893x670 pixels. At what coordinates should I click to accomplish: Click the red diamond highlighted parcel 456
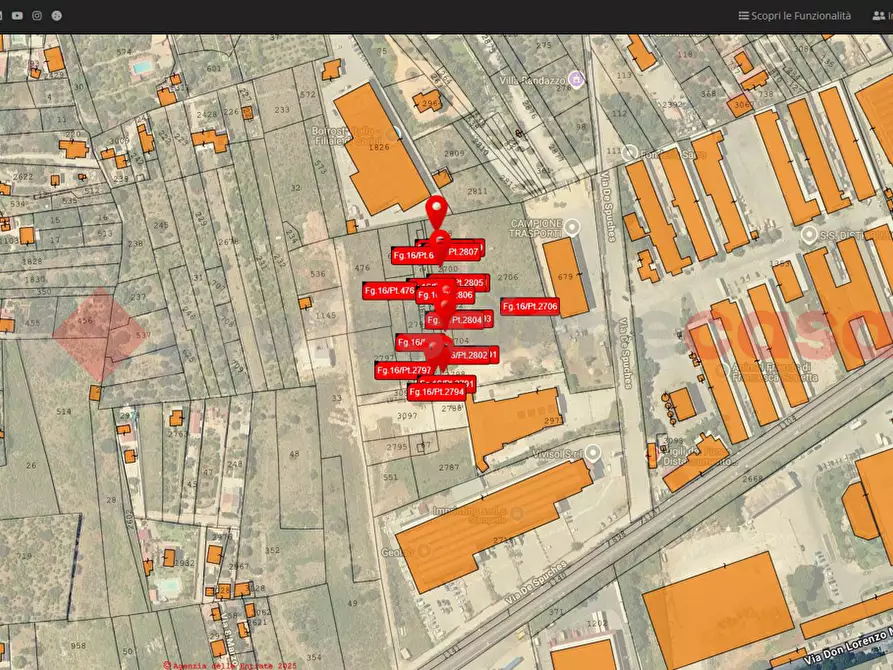coord(94,334)
